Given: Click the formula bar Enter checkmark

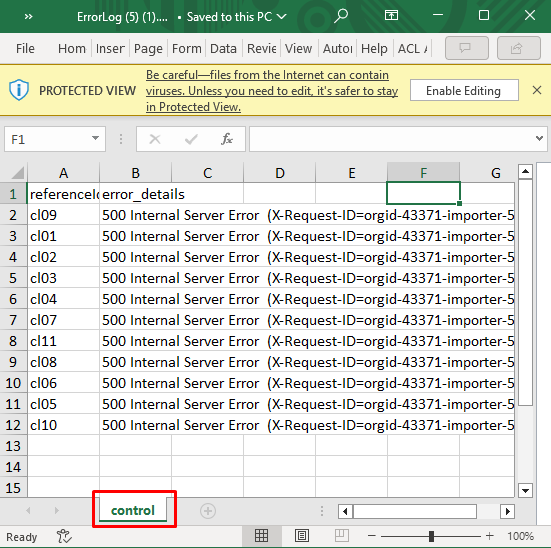Looking at the screenshot, I should pos(191,140).
